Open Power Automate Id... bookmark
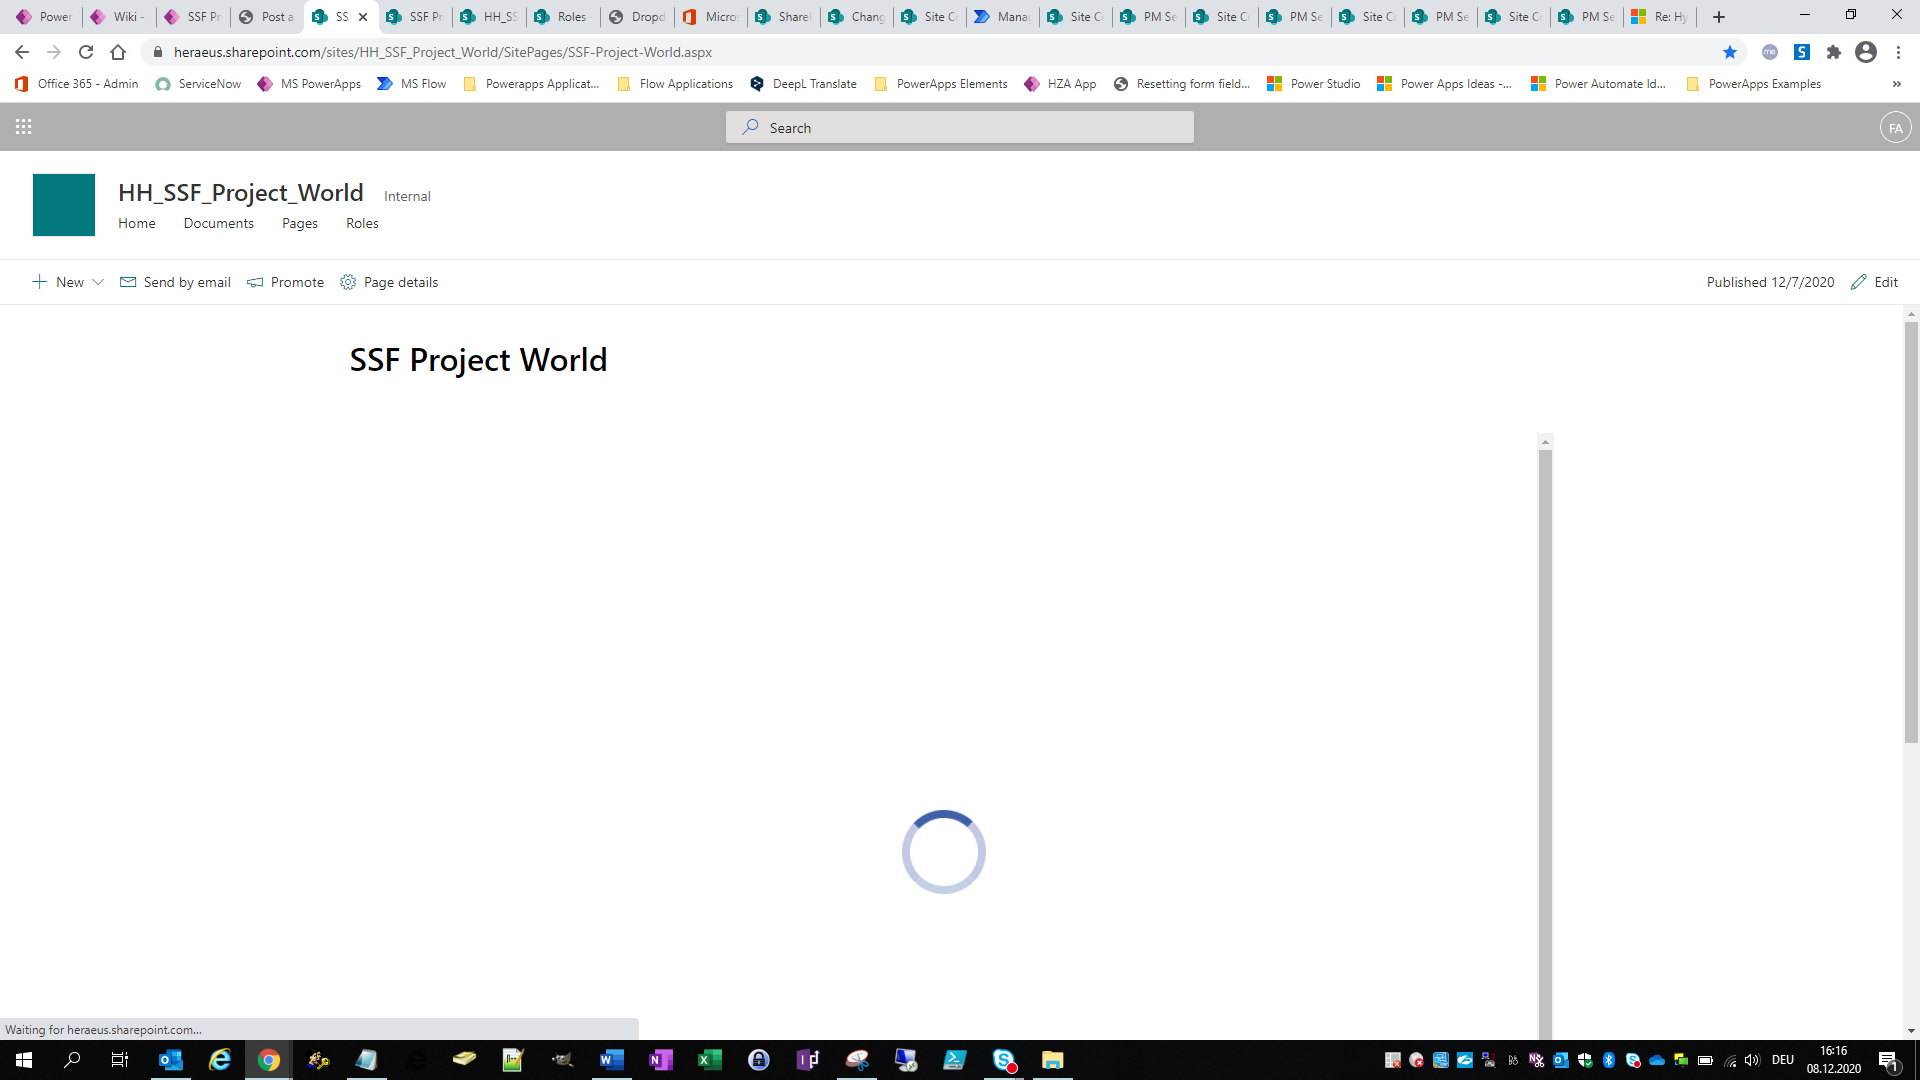Screen dimensions: 1920x1080 [x=1599, y=84]
